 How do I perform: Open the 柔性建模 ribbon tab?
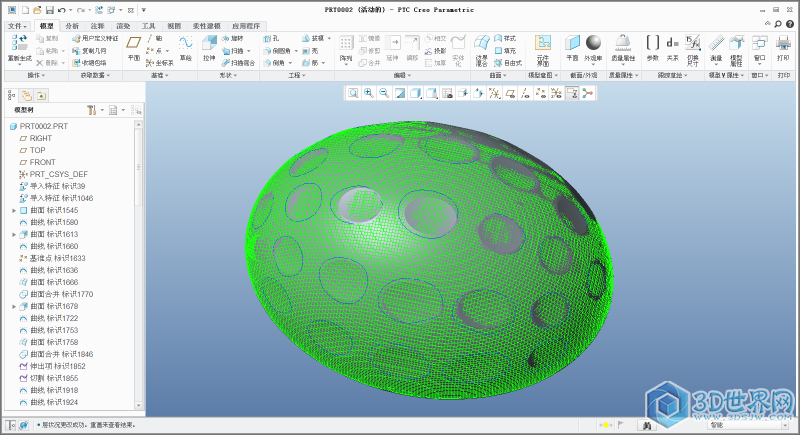205,25
